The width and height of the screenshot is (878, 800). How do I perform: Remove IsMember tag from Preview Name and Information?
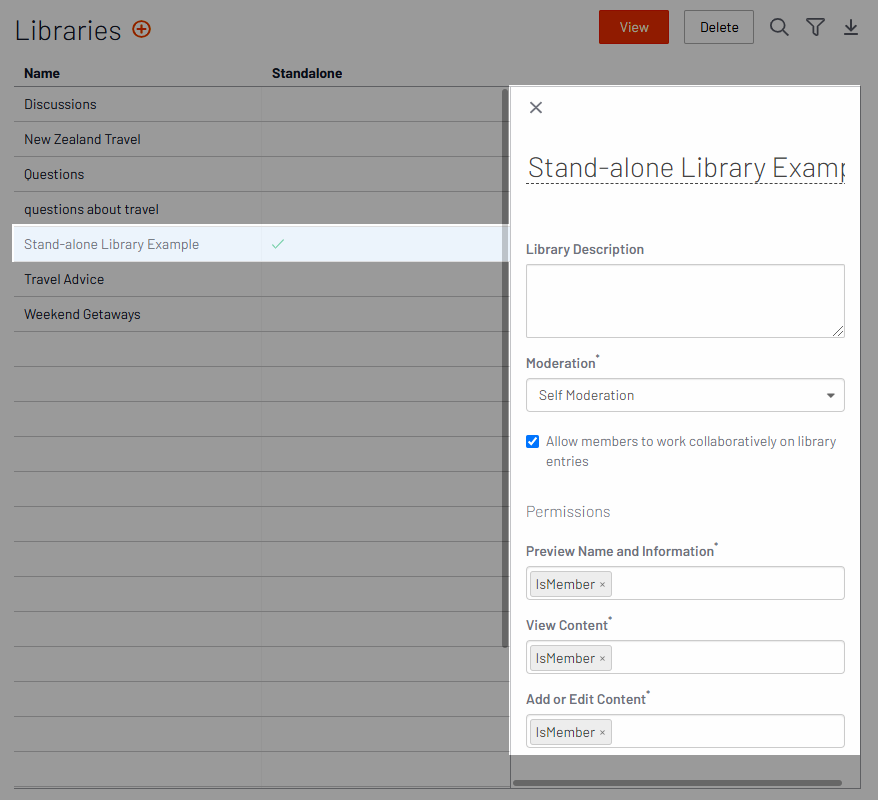click(602, 585)
